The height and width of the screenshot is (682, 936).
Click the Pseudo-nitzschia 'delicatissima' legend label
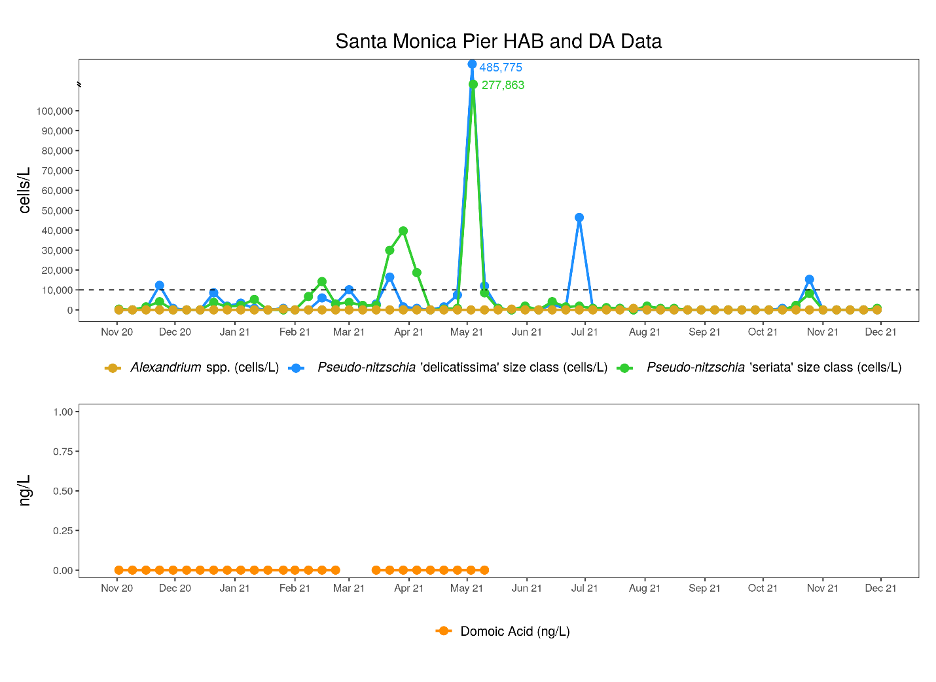click(462, 367)
